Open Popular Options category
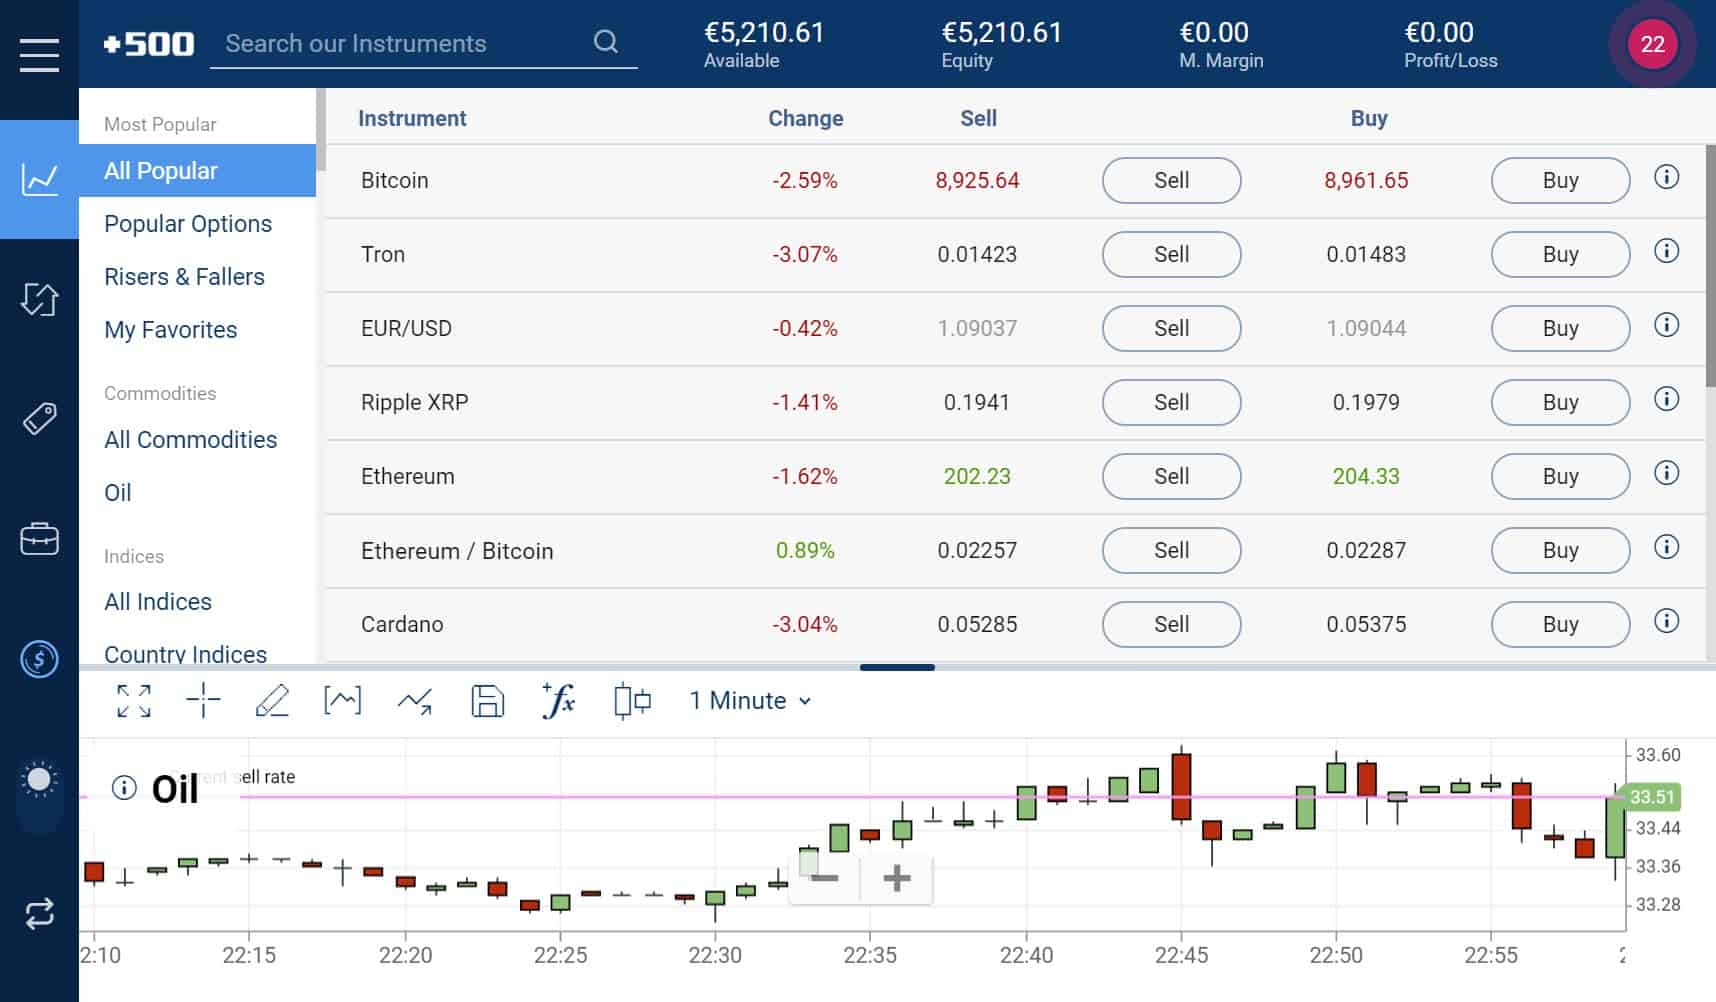This screenshot has width=1716, height=1002. (x=188, y=224)
